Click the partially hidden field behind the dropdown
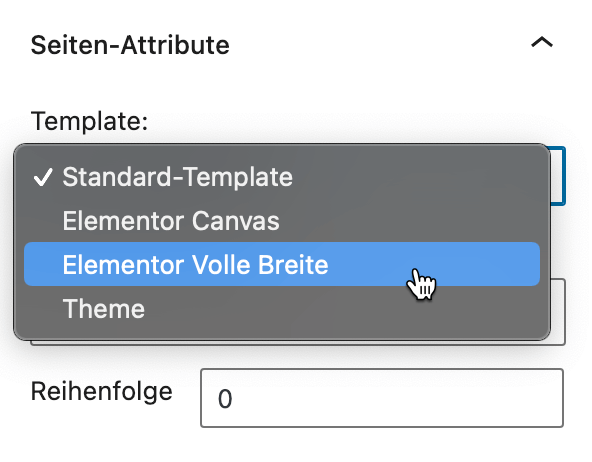This screenshot has height=462, width=592. tap(558, 312)
